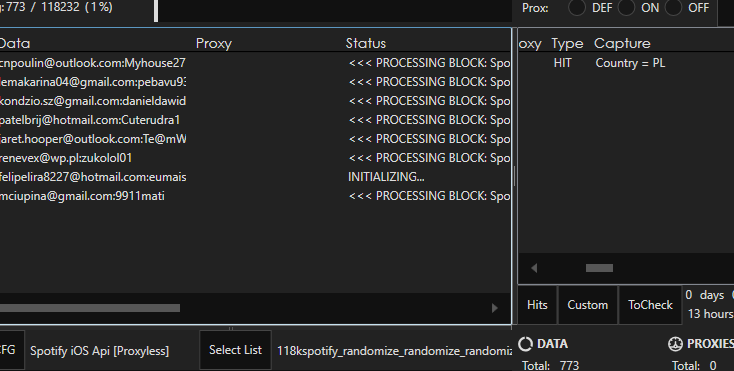
Task: Click the PROXIES globe icon
Action: pyautogui.click(x=675, y=344)
